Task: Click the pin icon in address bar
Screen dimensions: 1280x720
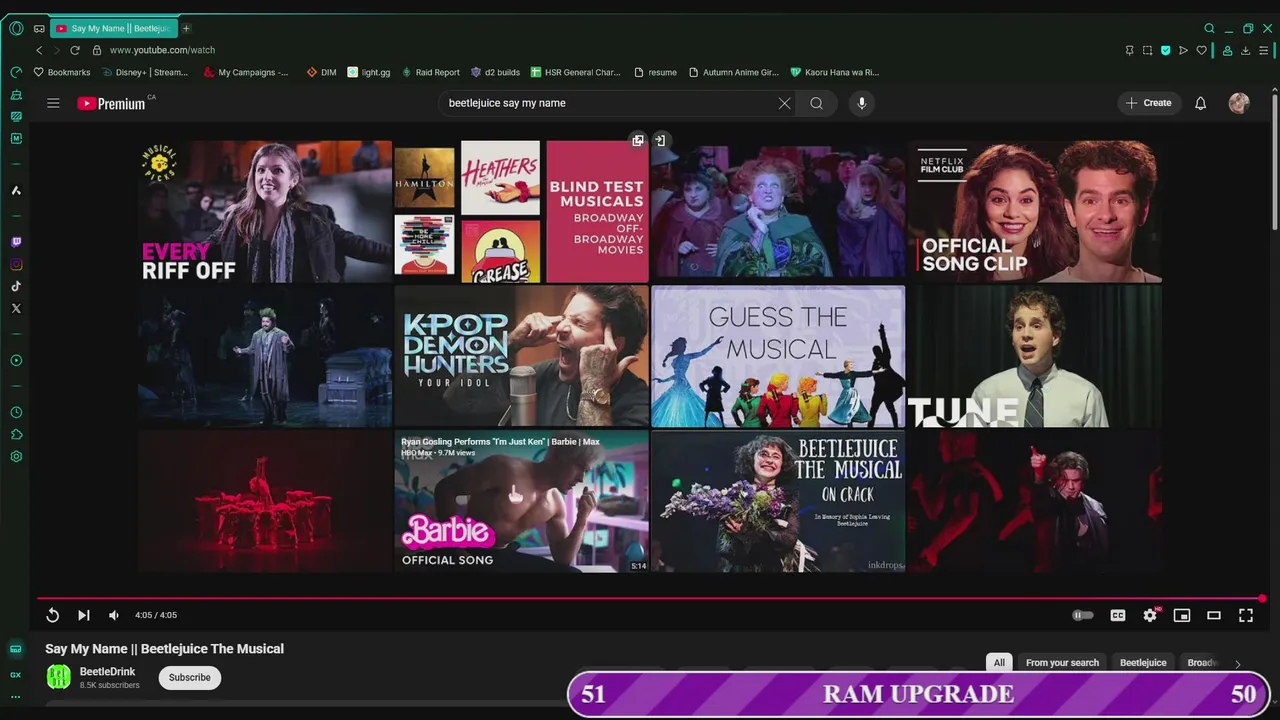Action: (1129, 50)
